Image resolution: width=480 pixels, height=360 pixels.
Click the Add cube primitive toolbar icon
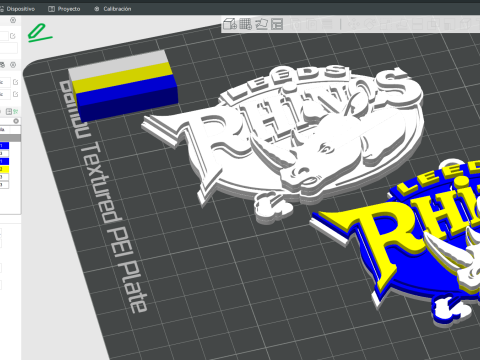230,24
